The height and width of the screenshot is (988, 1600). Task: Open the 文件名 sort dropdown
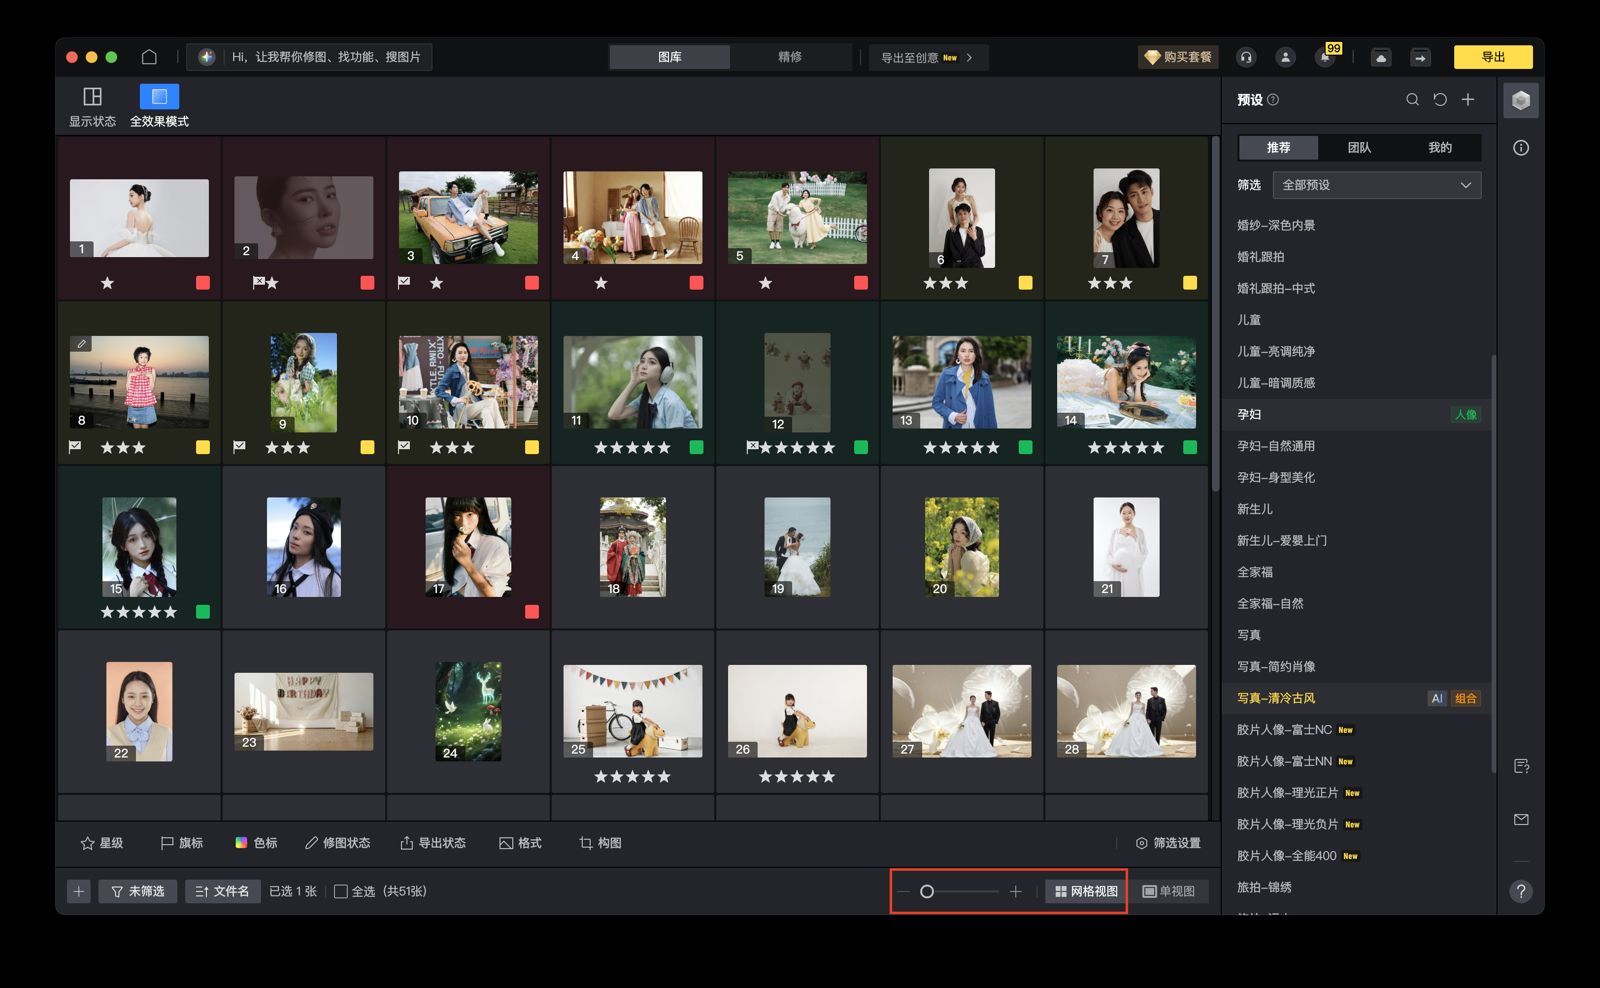pyautogui.click(x=222, y=891)
